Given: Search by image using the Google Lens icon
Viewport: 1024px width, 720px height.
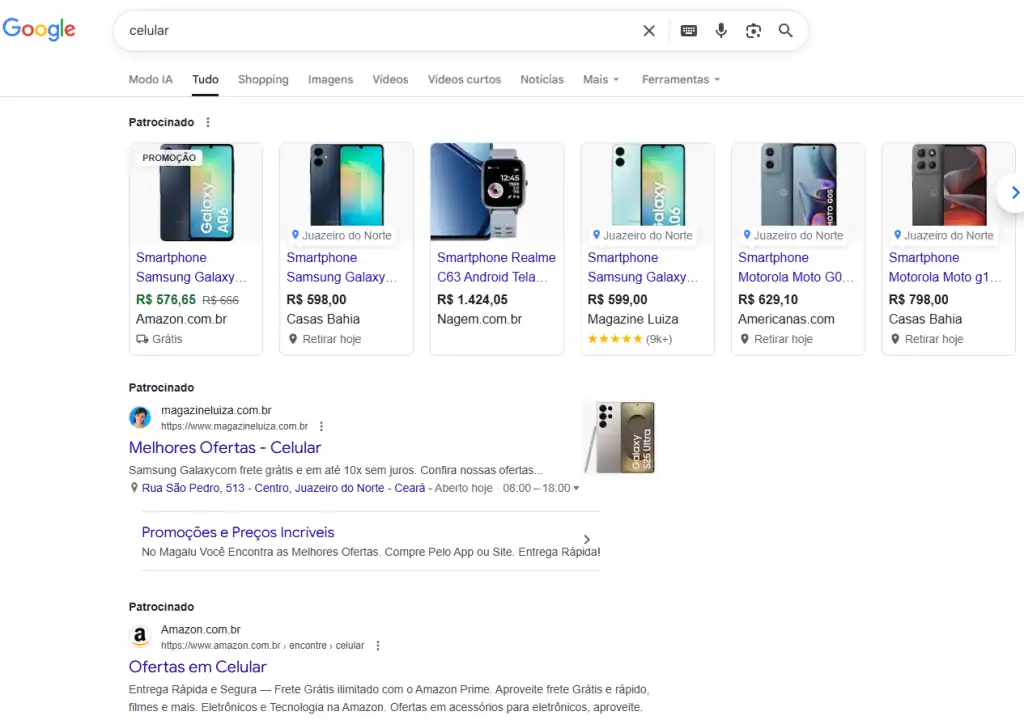Looking at the screenshot, I should tap(753, 31).
